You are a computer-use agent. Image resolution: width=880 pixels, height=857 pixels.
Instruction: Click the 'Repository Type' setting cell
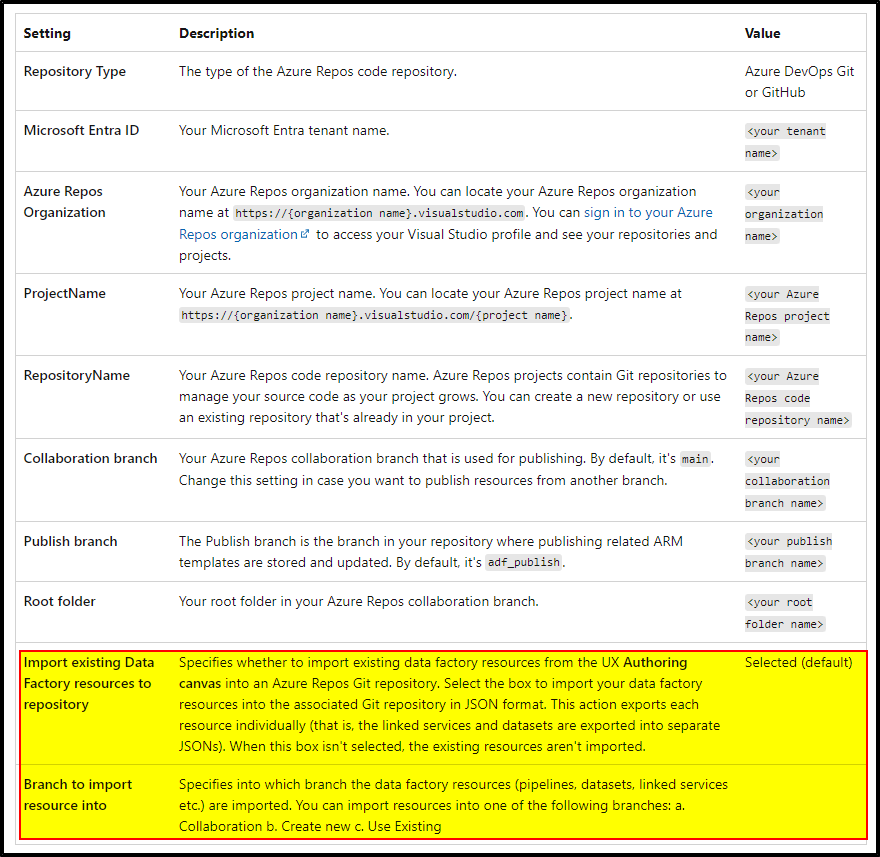[x=75, y=72]
